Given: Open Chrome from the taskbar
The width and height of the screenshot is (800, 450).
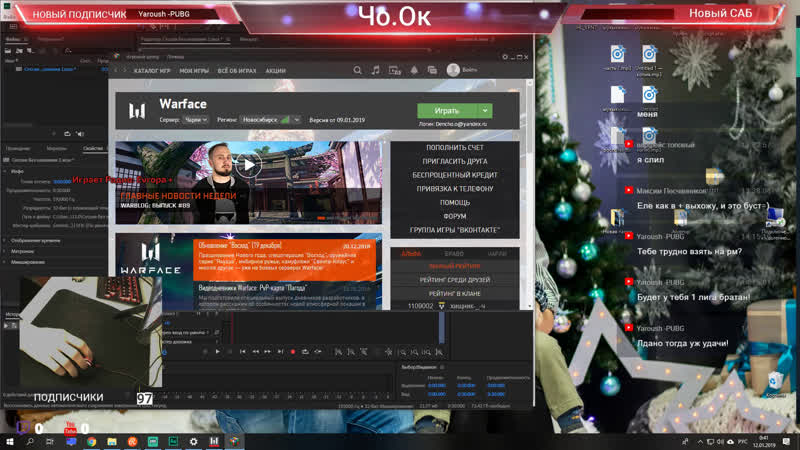Looking at the screenshot, I should [91, 441].
